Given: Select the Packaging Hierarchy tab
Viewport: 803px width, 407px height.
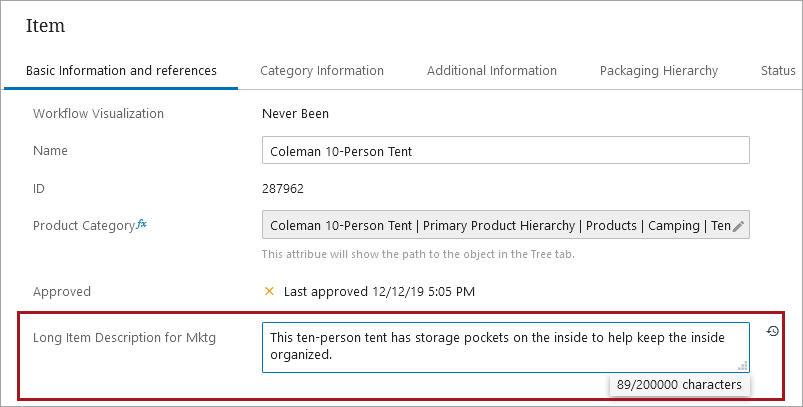Looking at the screenshot, I should pos(659,71).
